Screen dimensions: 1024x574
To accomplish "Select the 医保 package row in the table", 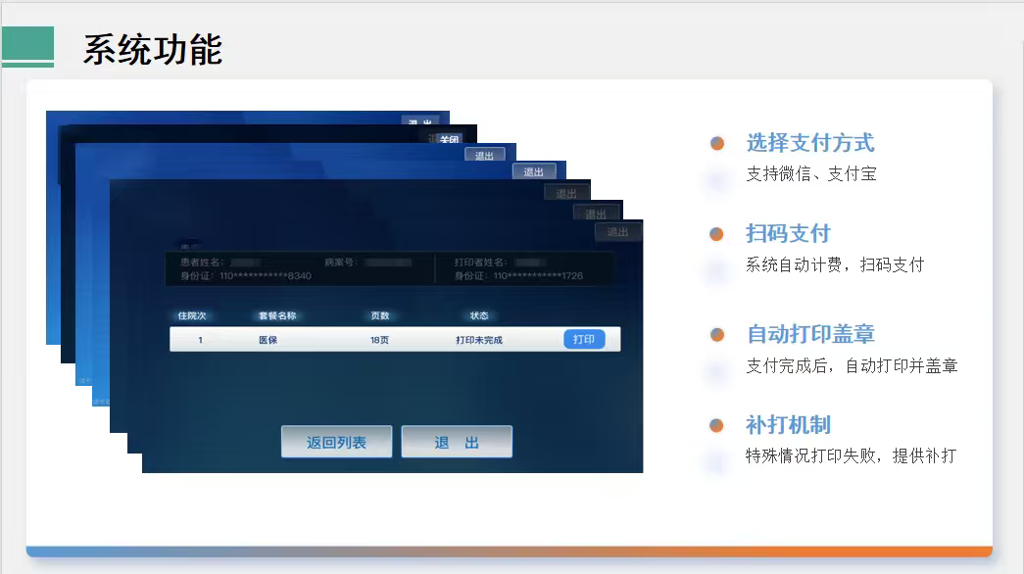I will pos(268,340).
